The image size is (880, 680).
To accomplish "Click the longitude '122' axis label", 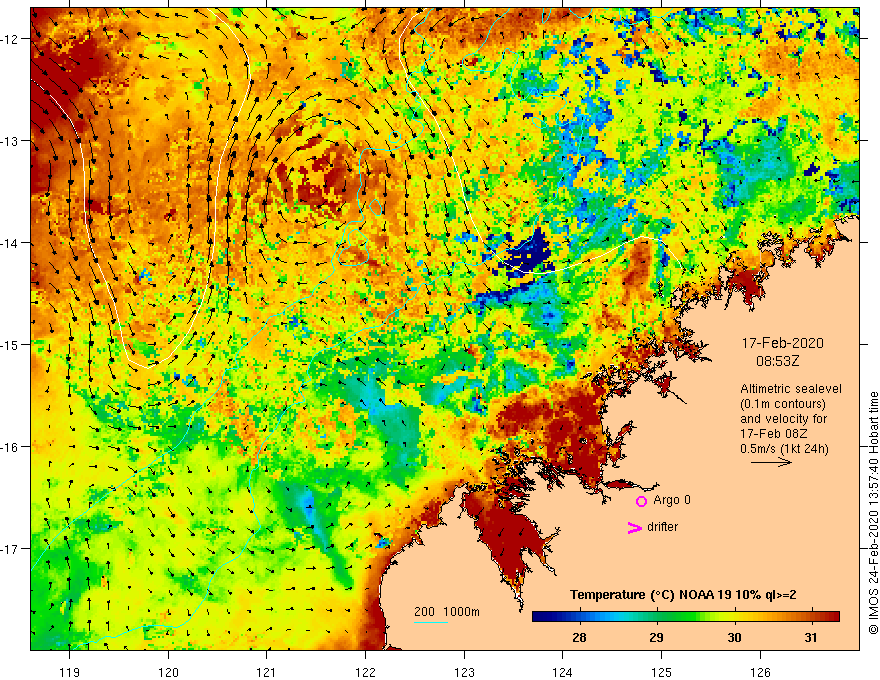I will [x=365, y=672].
